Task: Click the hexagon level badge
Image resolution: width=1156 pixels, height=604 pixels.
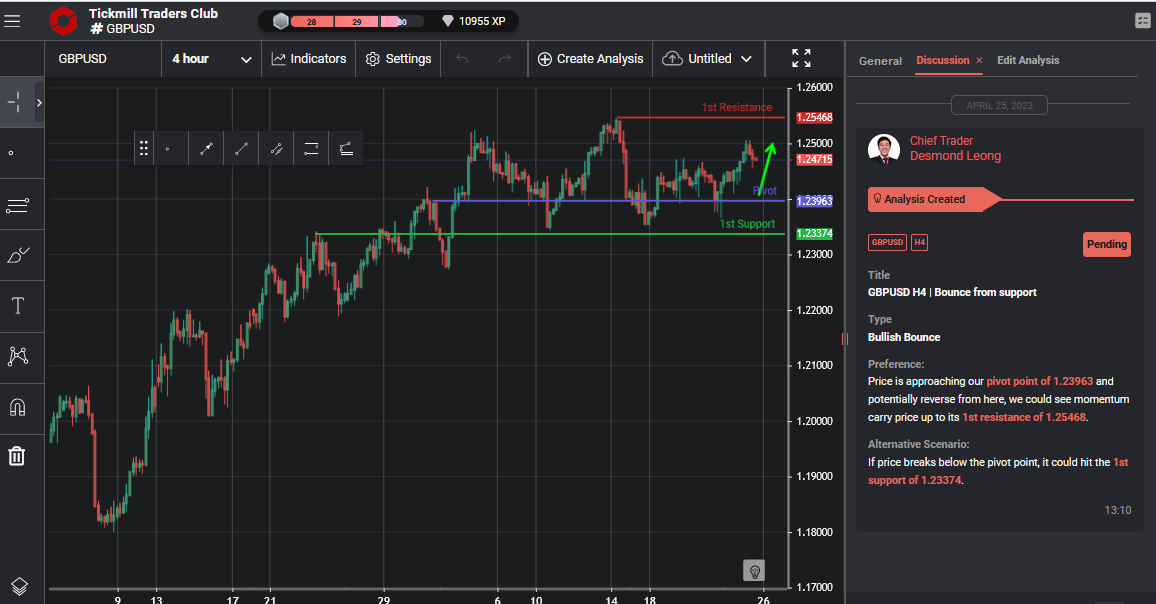Action: click(281, 21)
